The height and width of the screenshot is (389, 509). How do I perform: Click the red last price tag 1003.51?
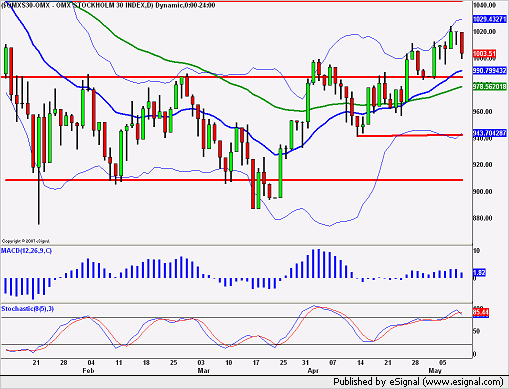(485, 54)
